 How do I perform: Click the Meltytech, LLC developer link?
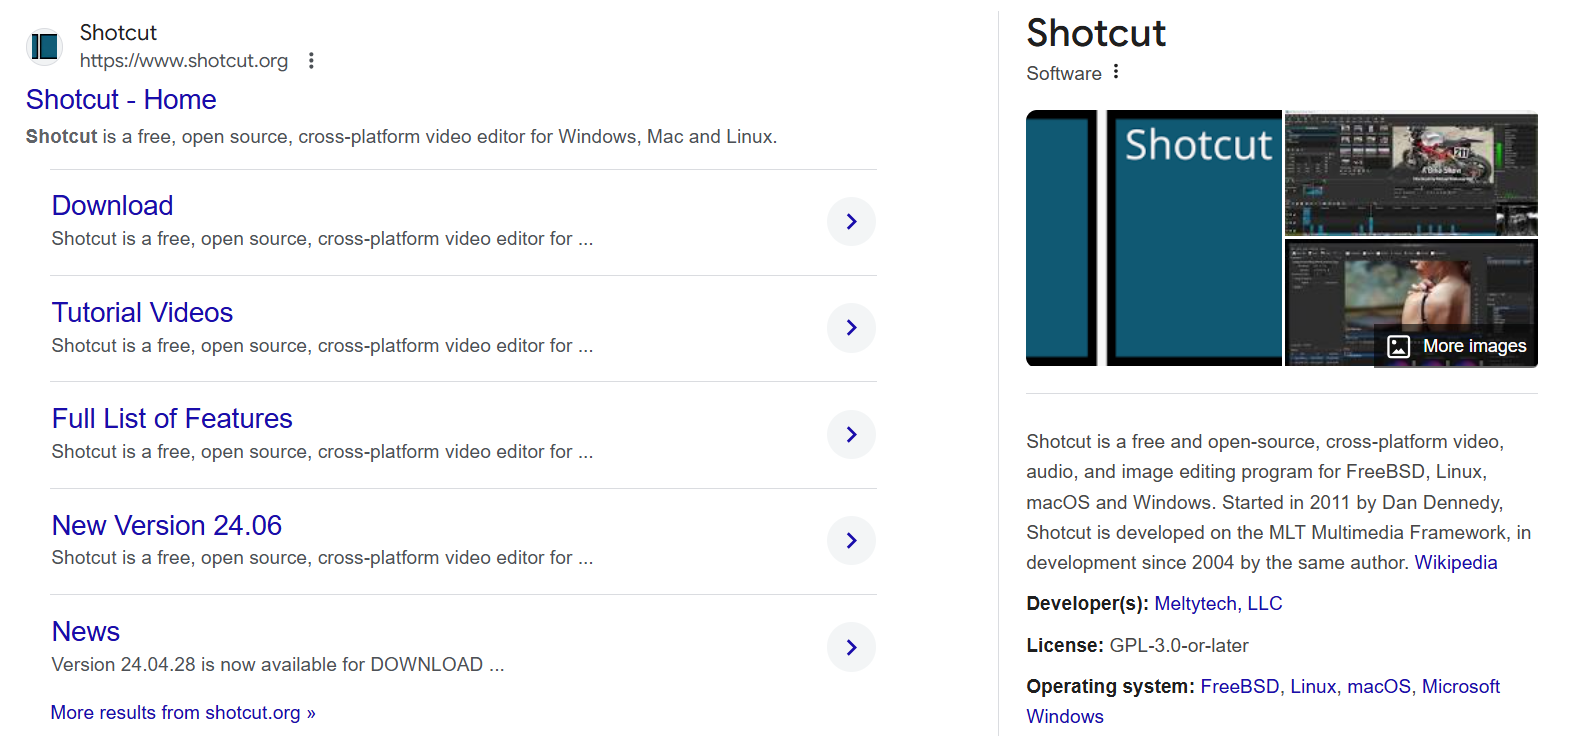(x=1217, y=604)
